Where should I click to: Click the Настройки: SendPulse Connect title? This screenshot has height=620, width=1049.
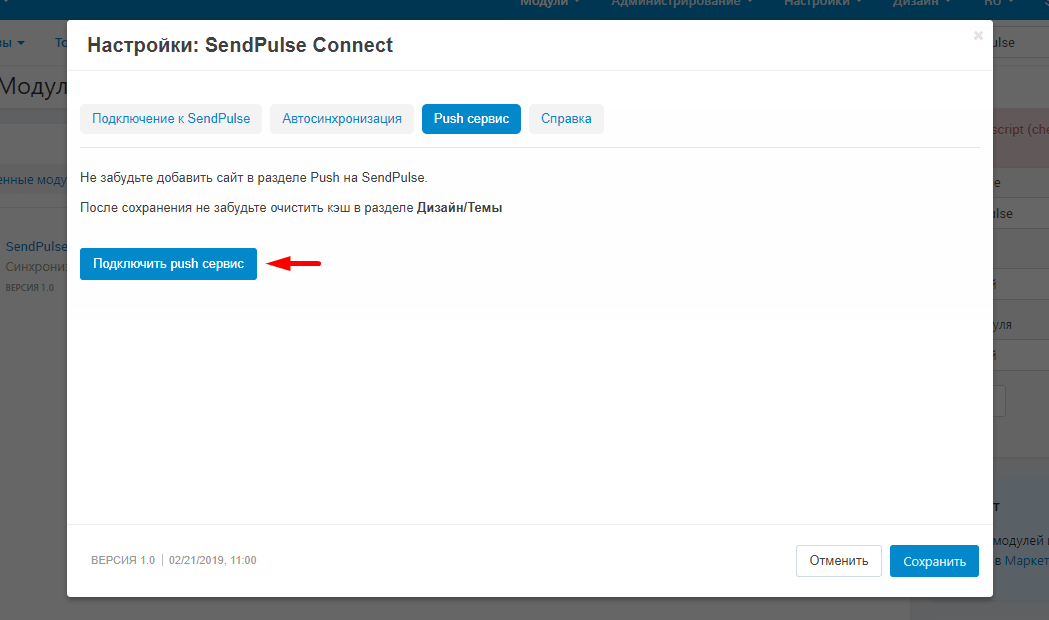[x=240, y=45]
